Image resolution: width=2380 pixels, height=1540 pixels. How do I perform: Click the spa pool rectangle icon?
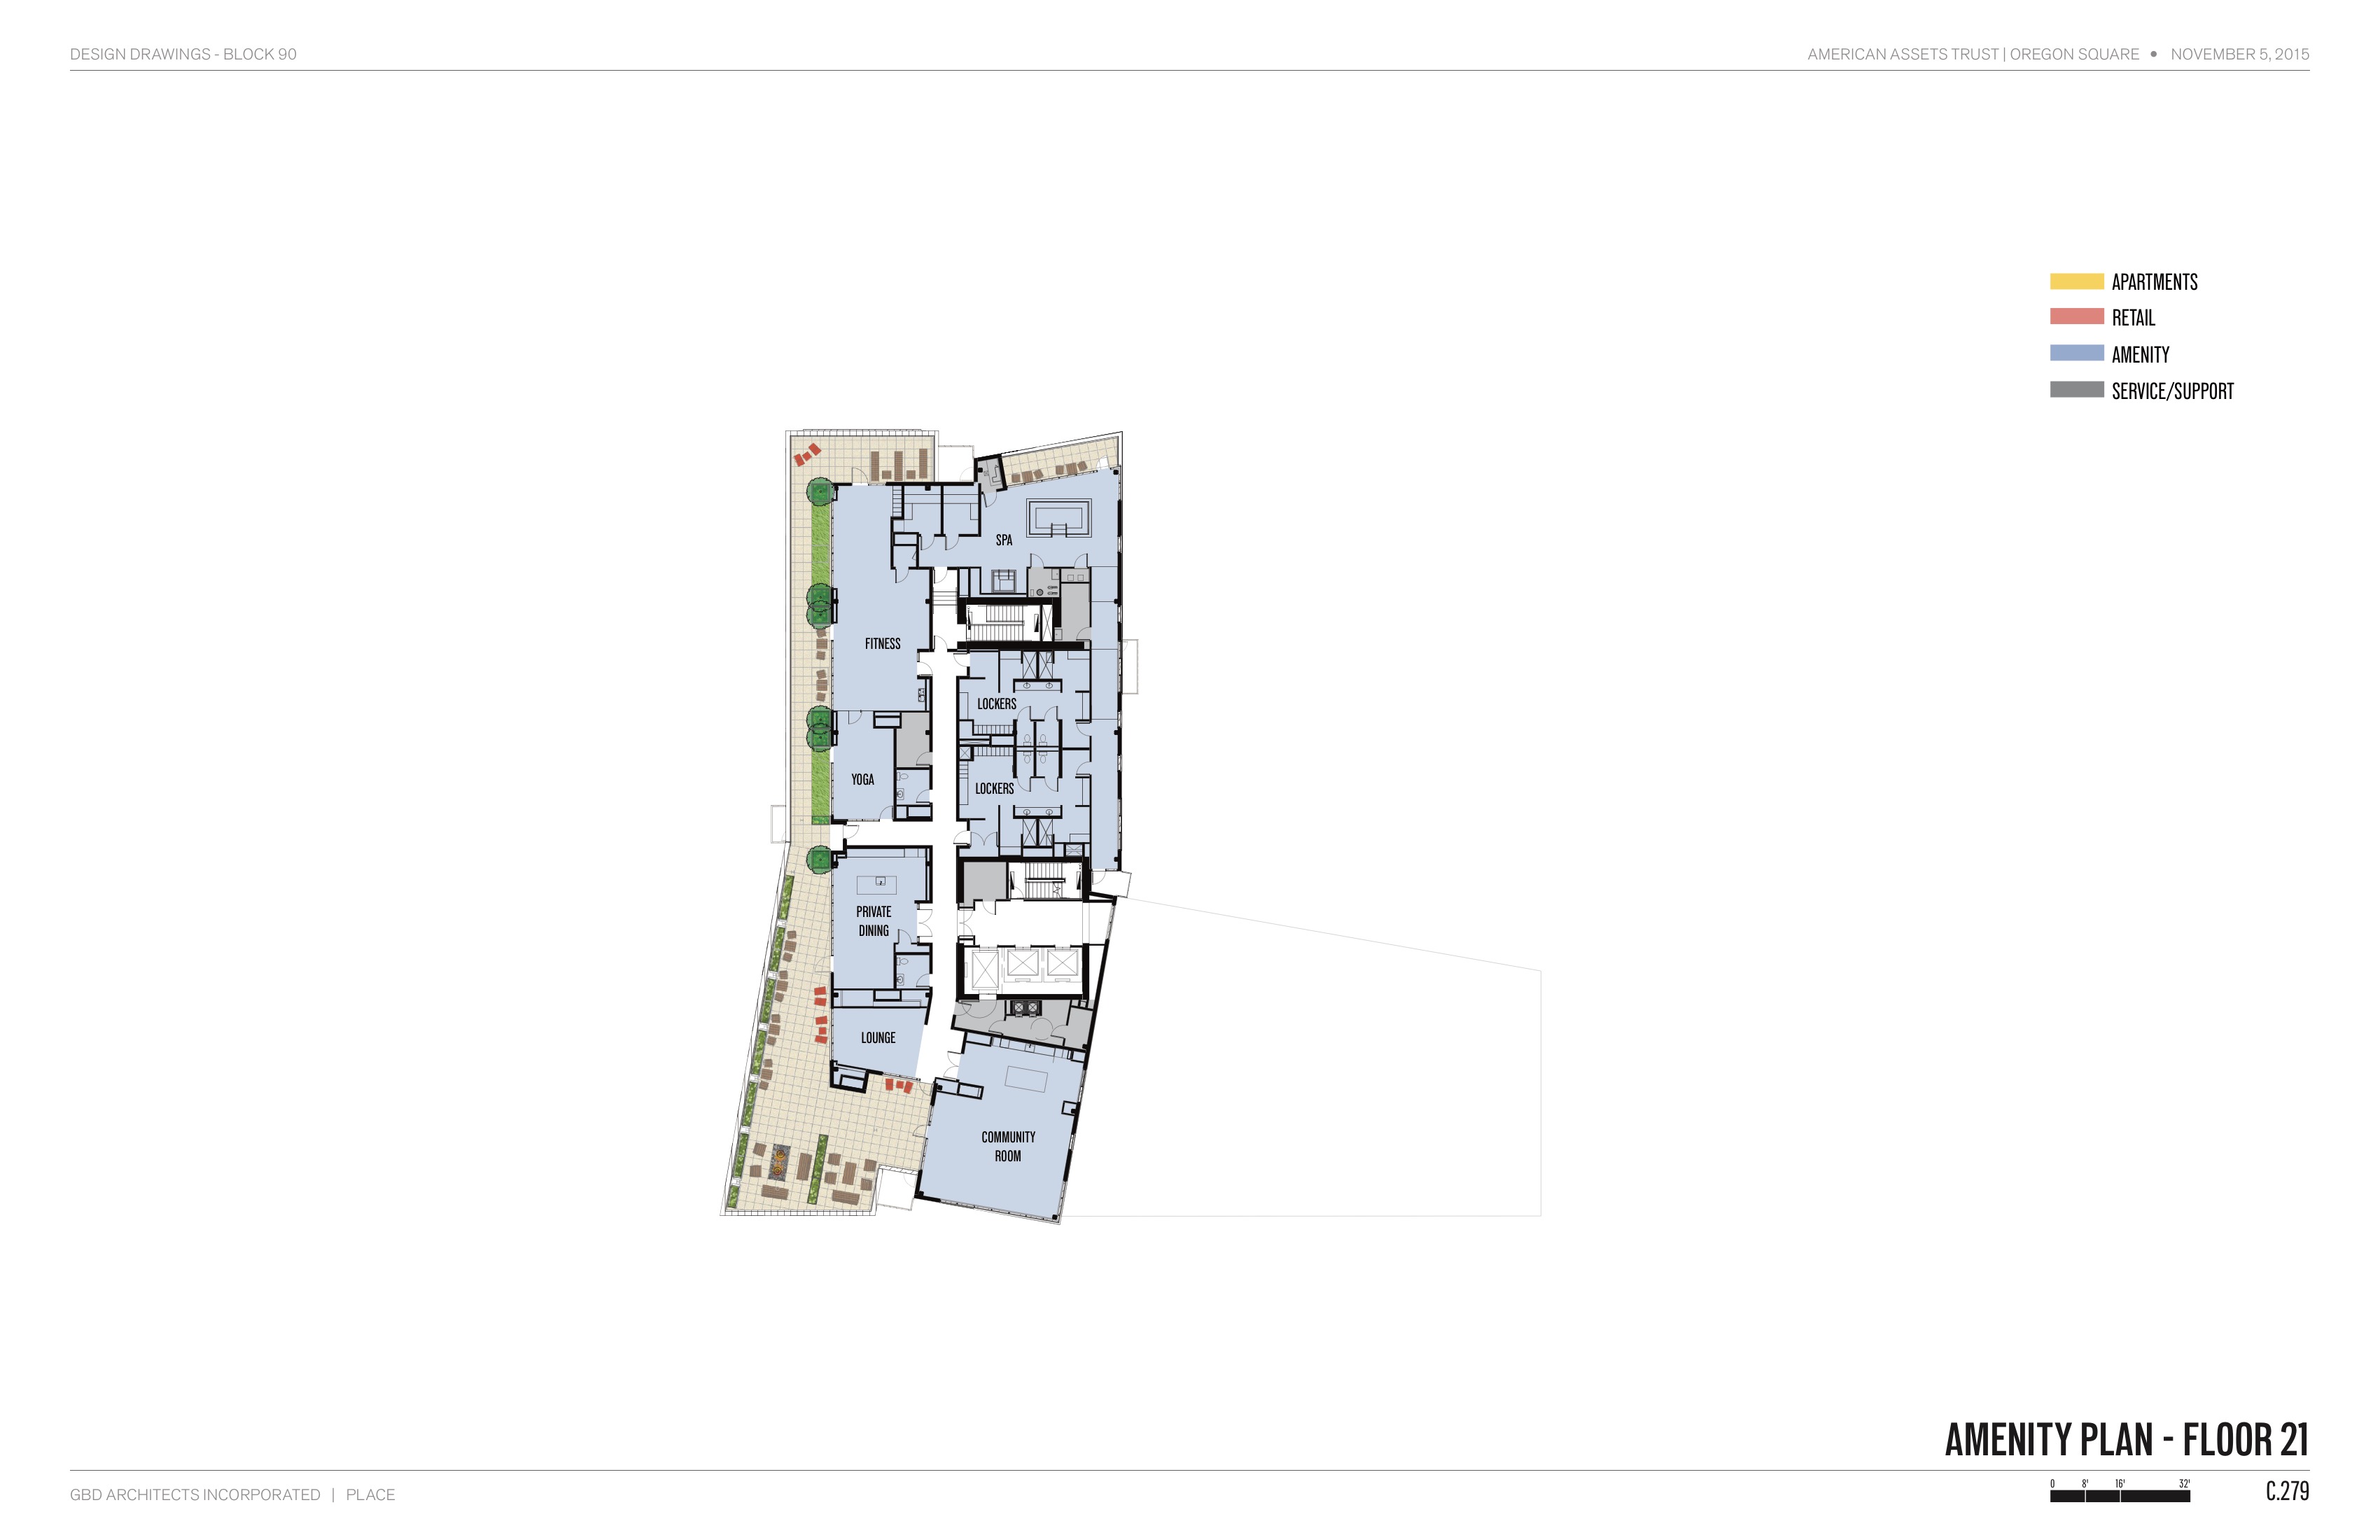tap(1059, 519)
